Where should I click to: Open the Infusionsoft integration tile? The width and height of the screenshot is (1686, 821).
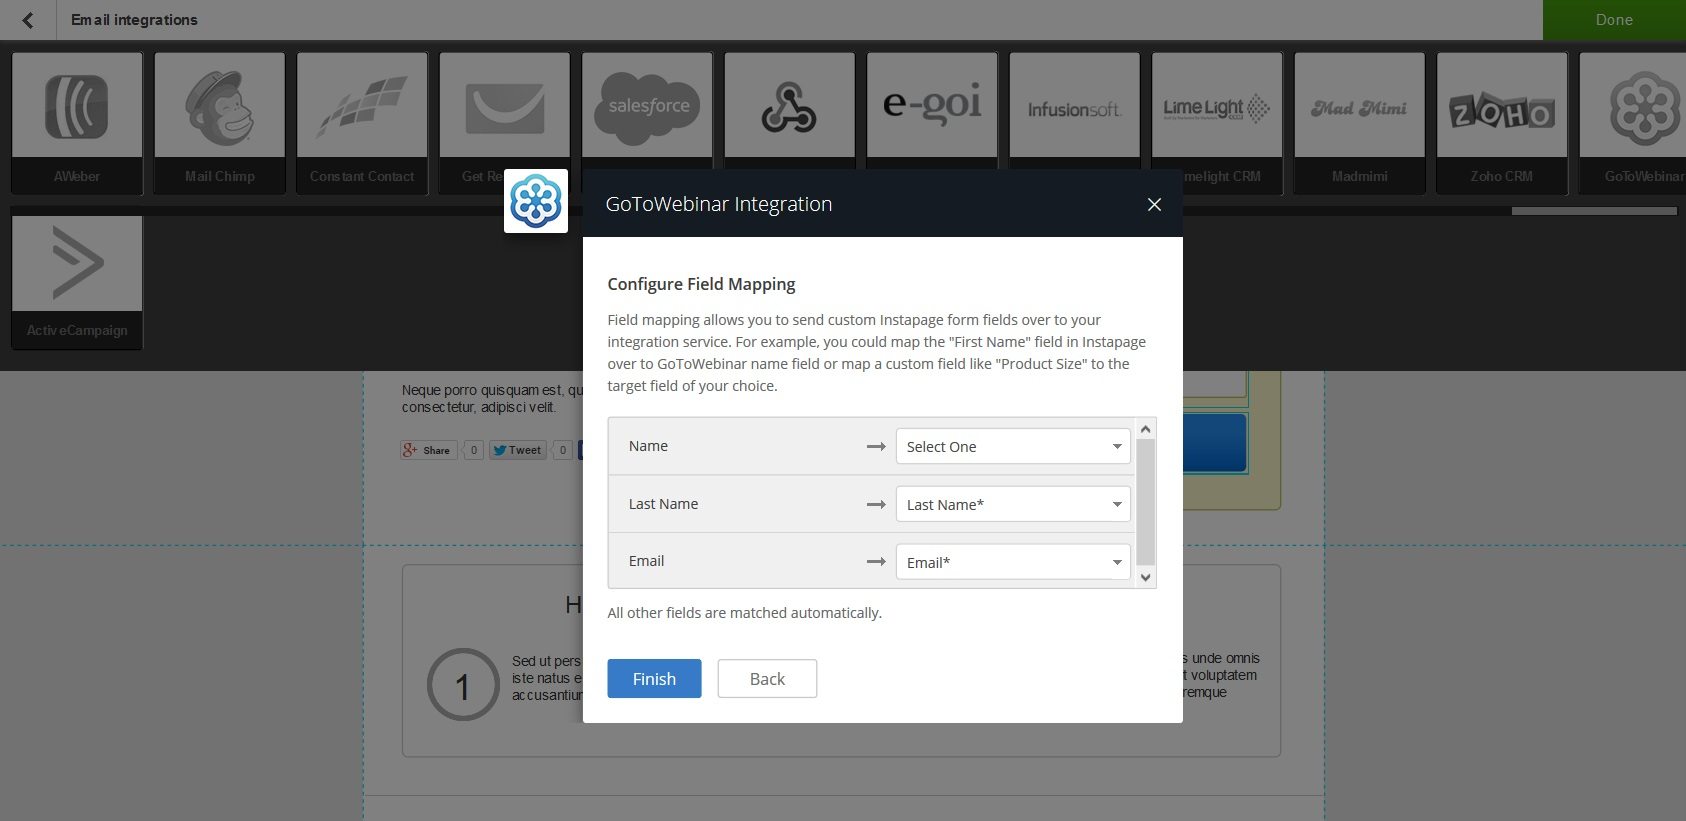(x=1075, y=110)
